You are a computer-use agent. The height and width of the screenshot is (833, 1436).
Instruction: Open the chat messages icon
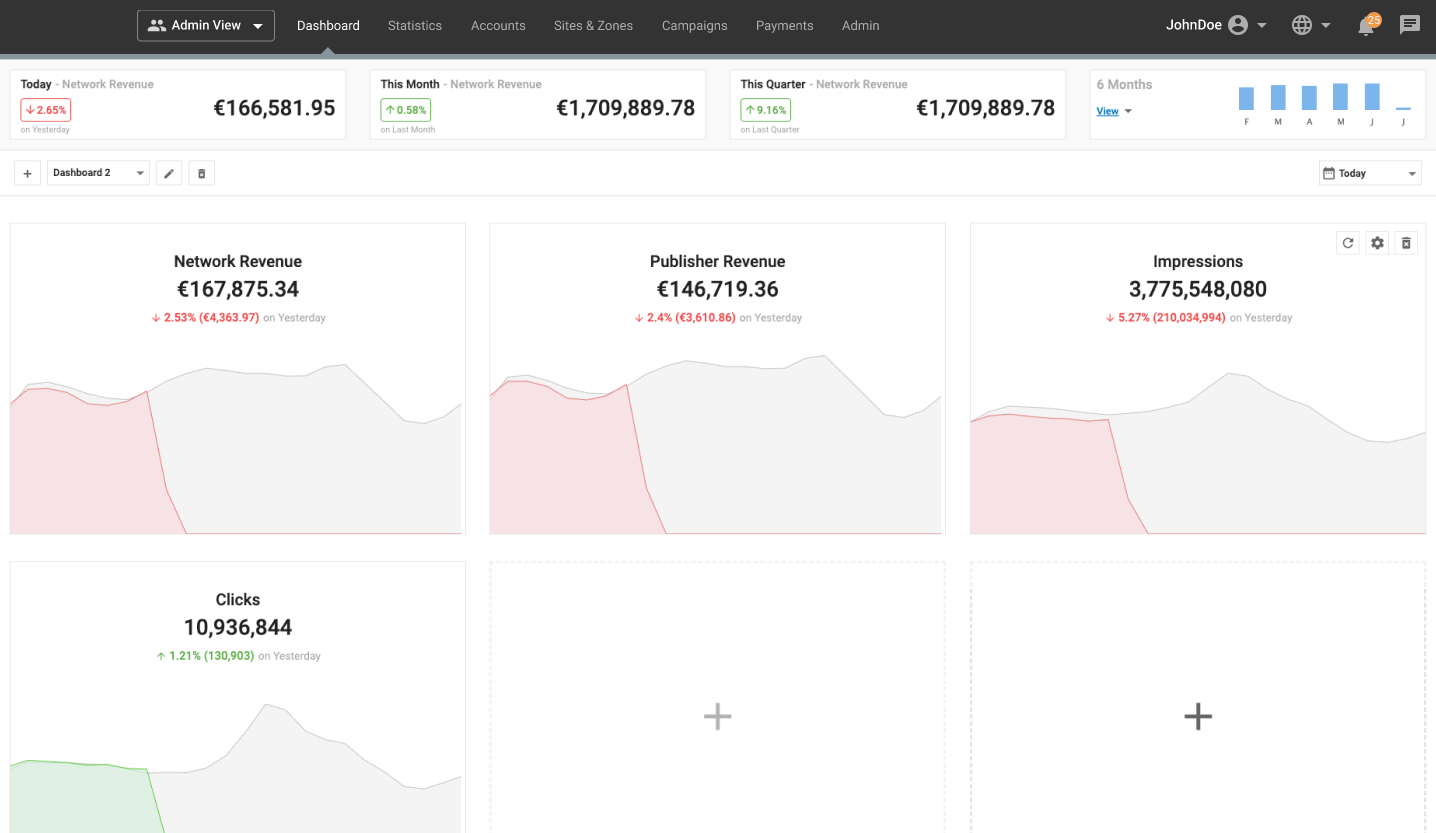(x=1410, y=25)
